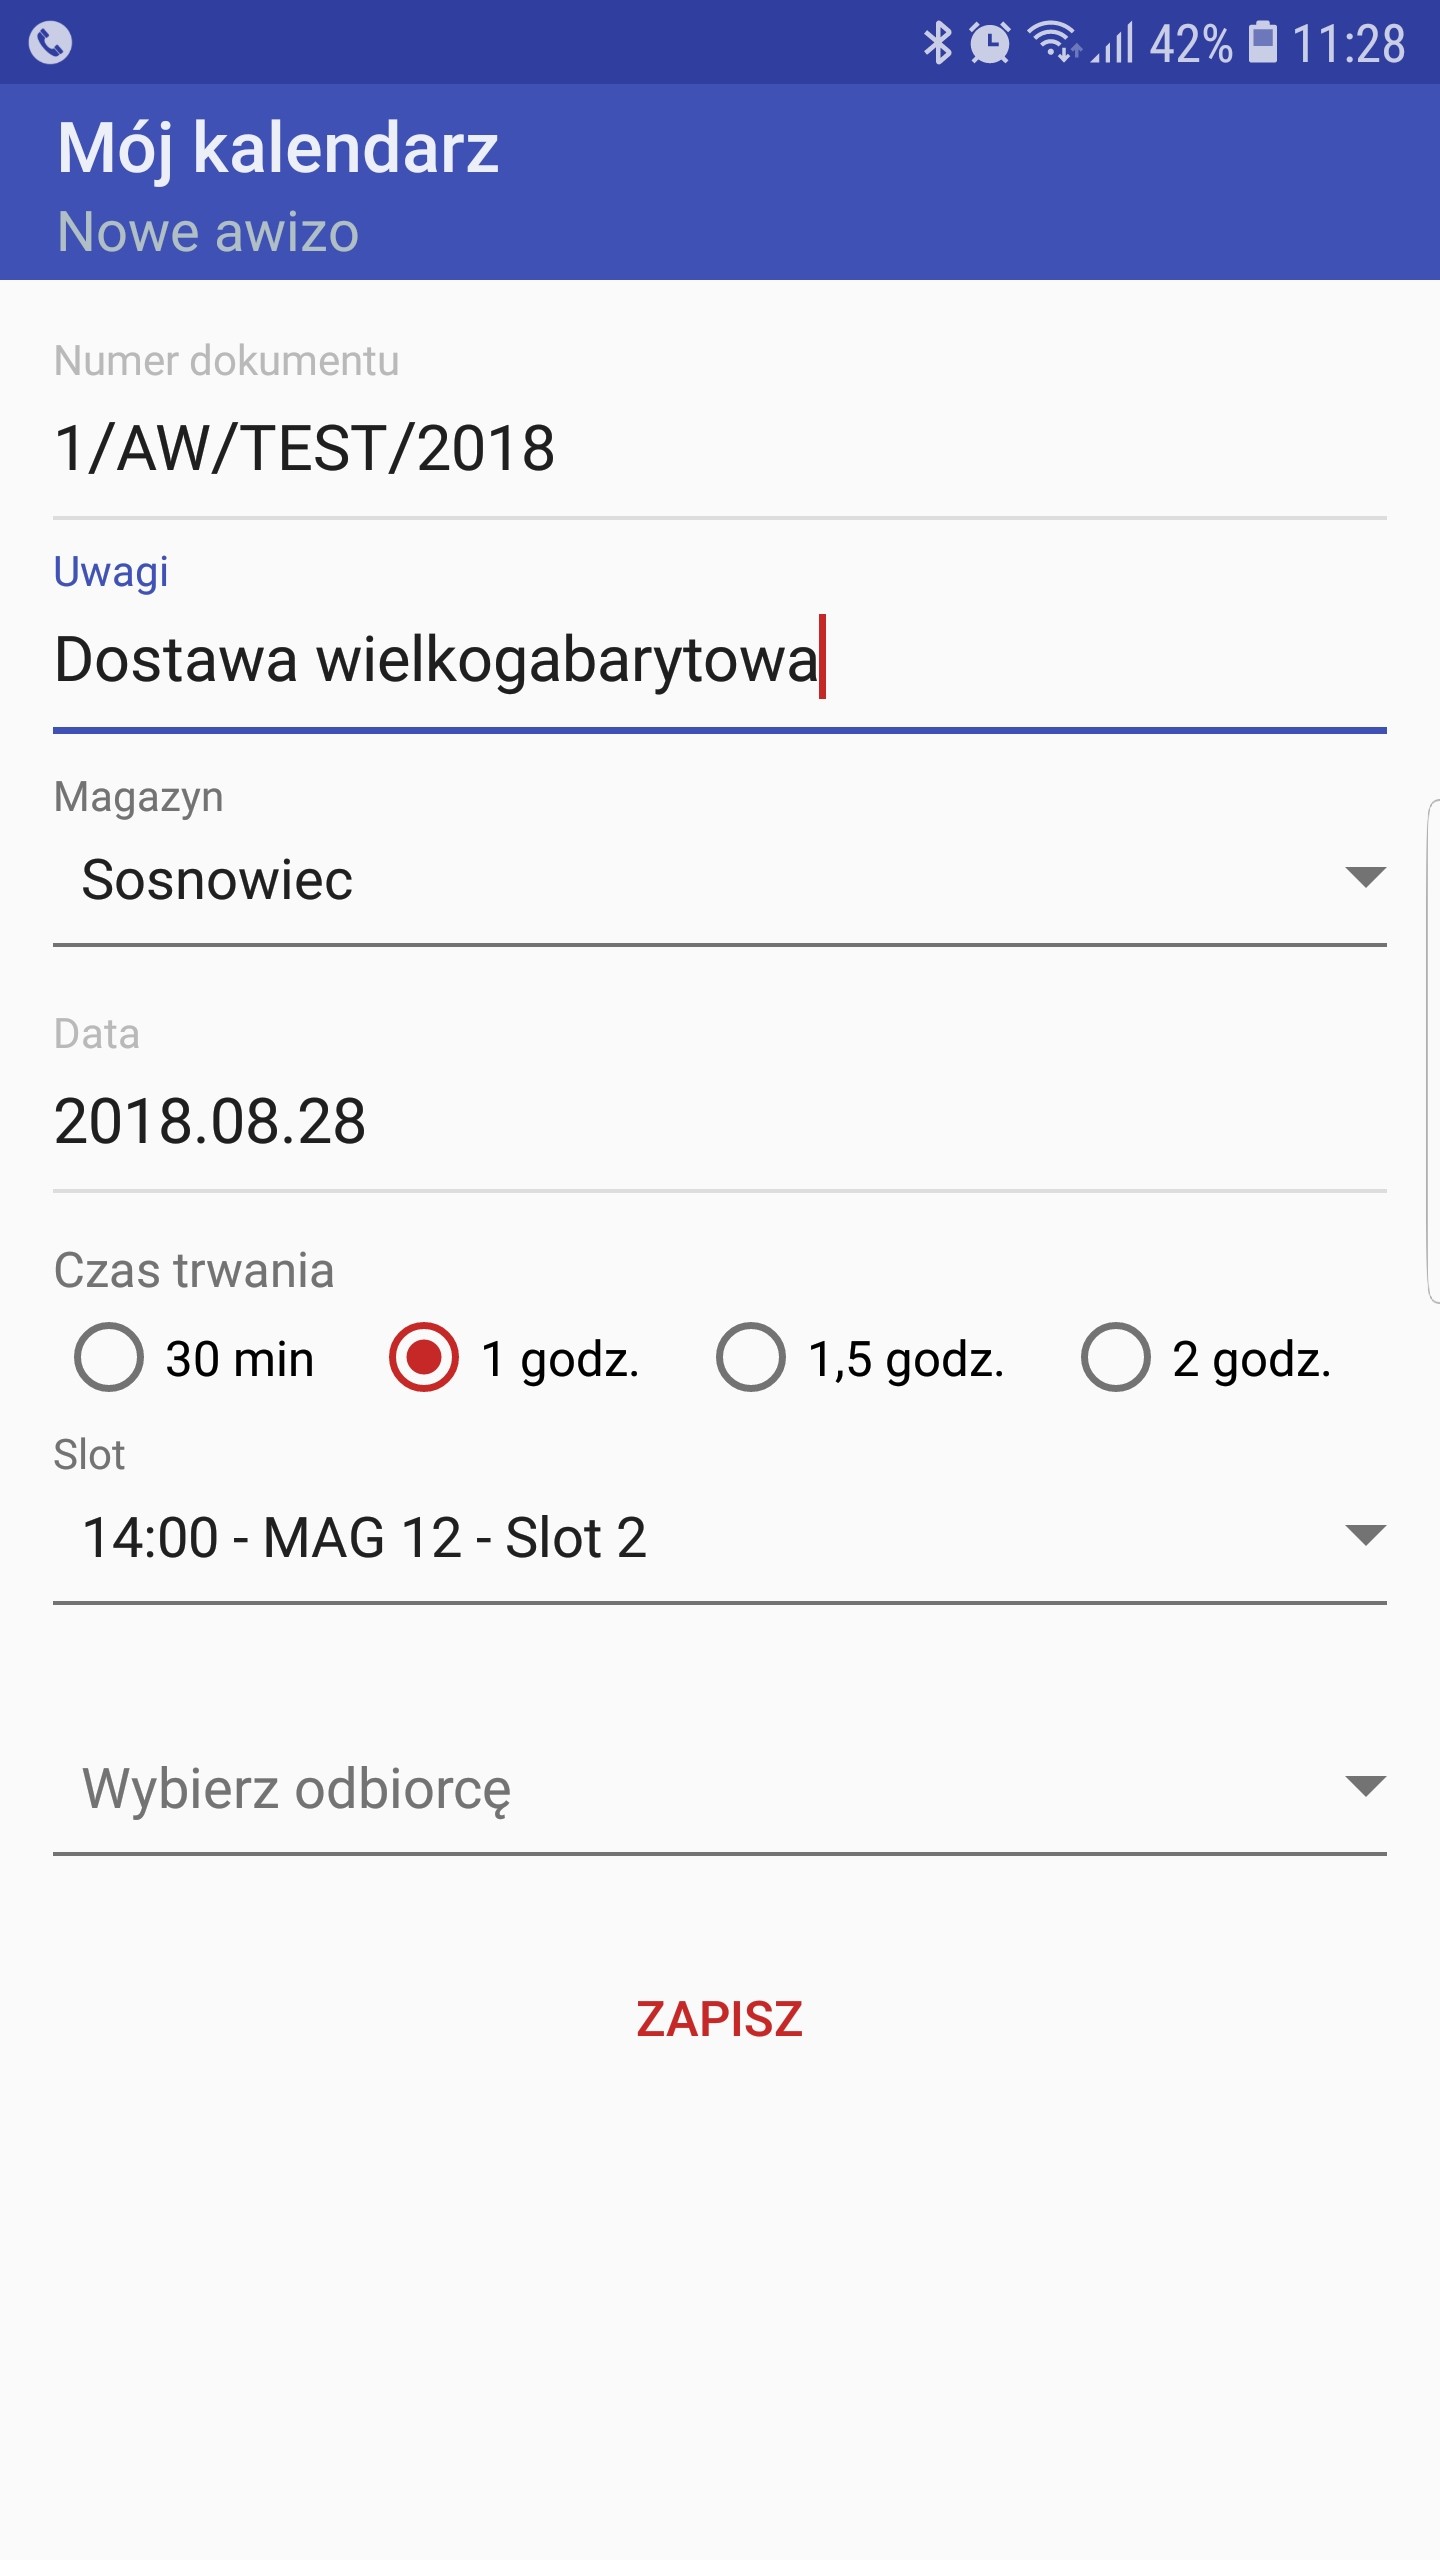Choose the 1,5 godz. duration option
This screenshot has width=1440, height=2560.
coord(860,1358)
